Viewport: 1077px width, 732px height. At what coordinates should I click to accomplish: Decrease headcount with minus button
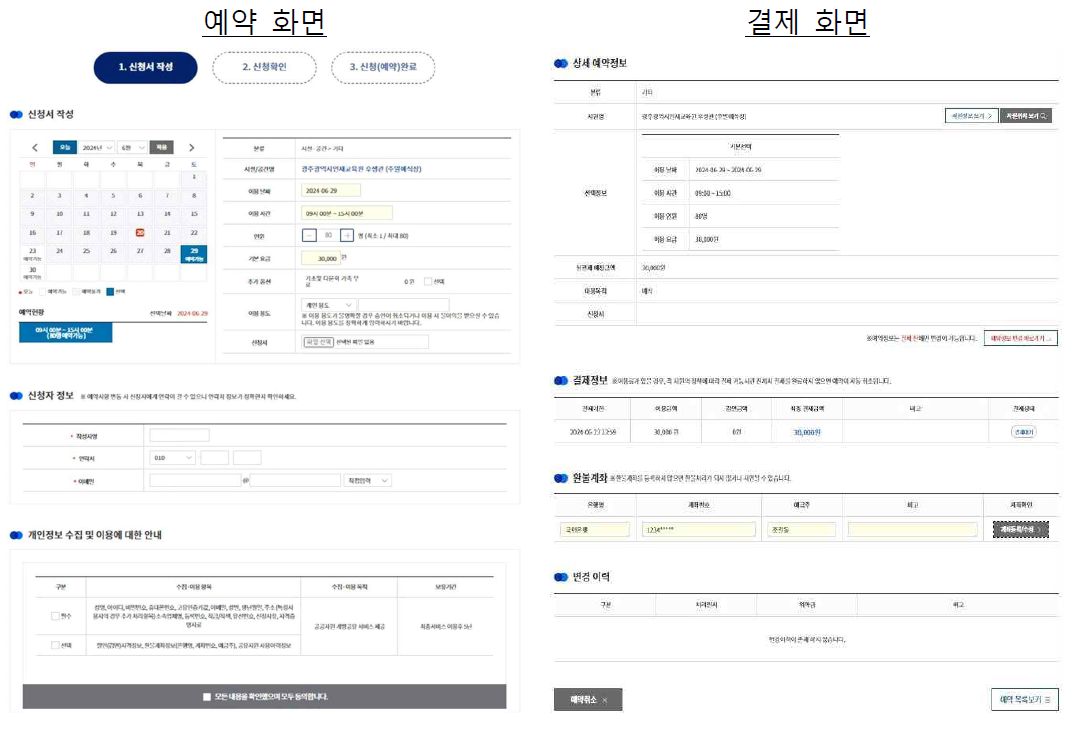coord(309,236)
